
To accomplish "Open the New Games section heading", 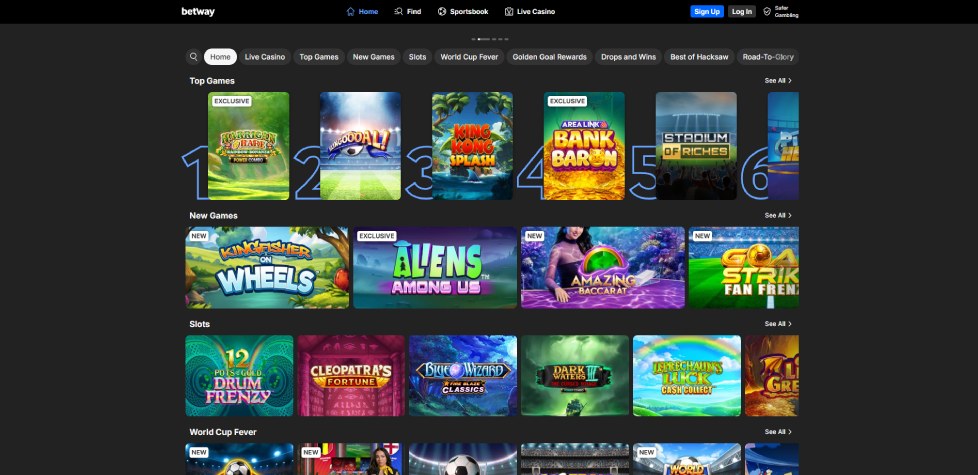I will pos(213,215).
